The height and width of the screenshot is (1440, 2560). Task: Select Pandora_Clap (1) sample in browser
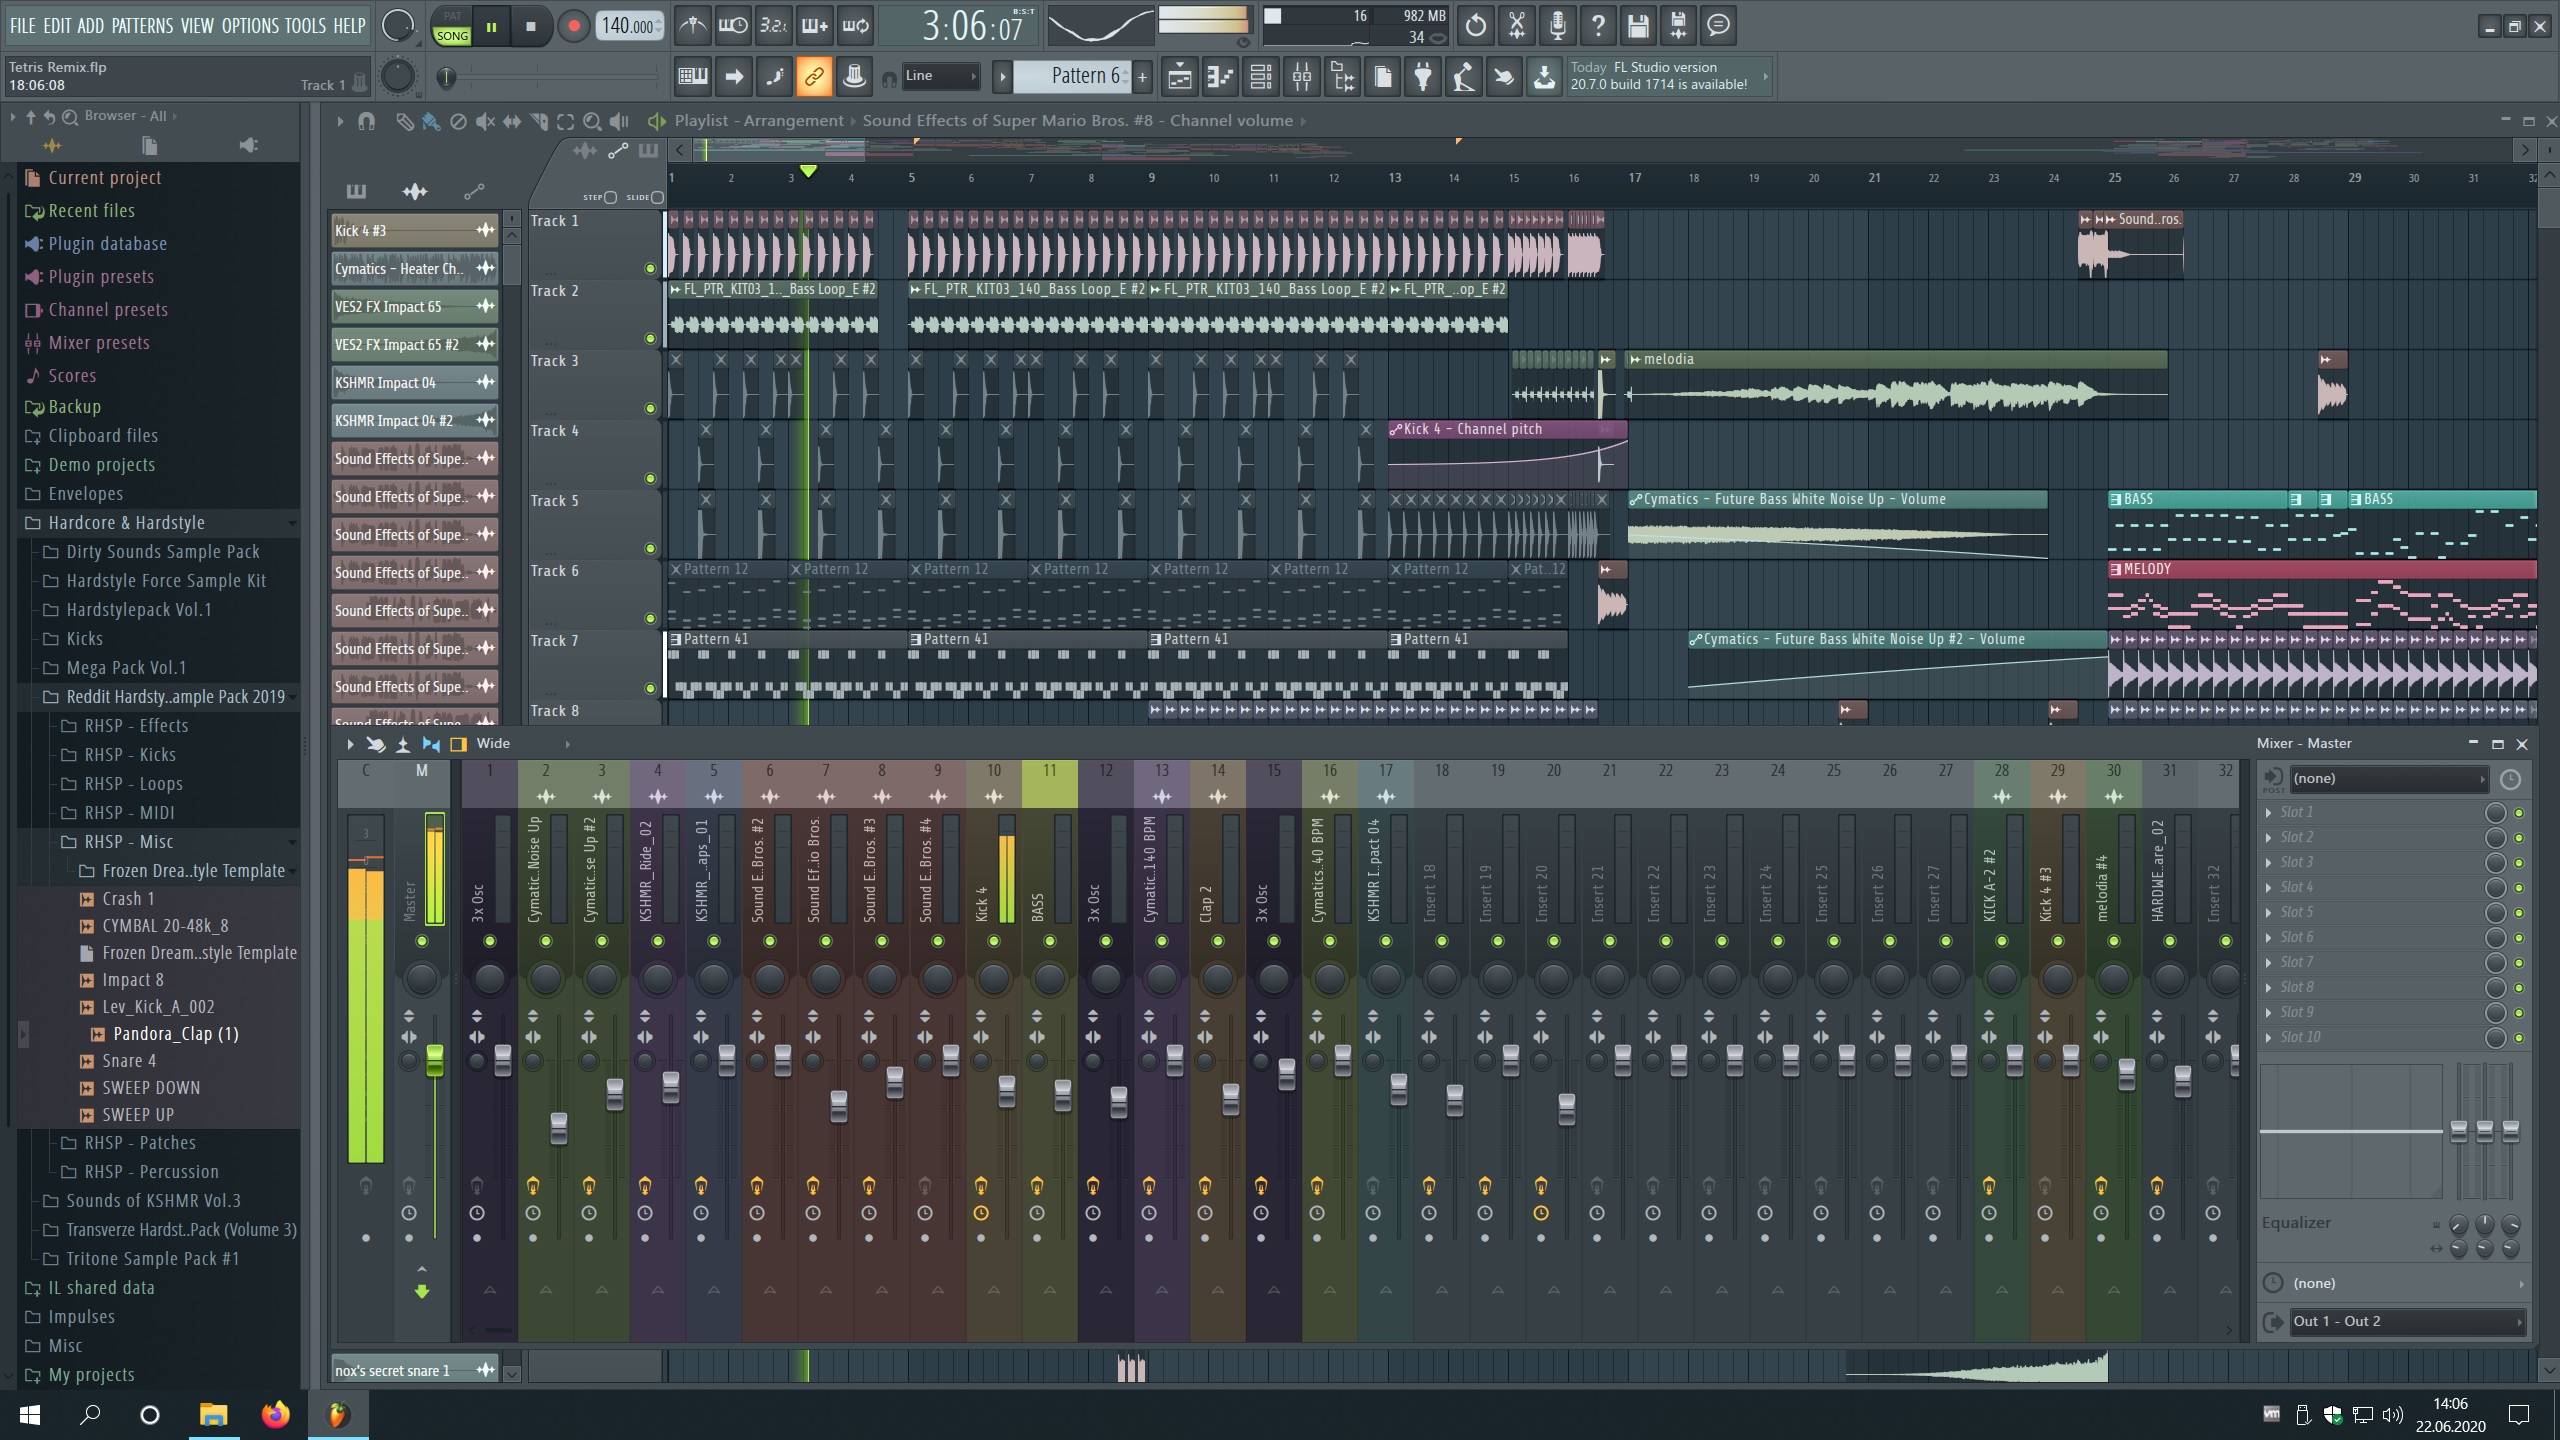pyautogui.click(x=176, y=1034)
